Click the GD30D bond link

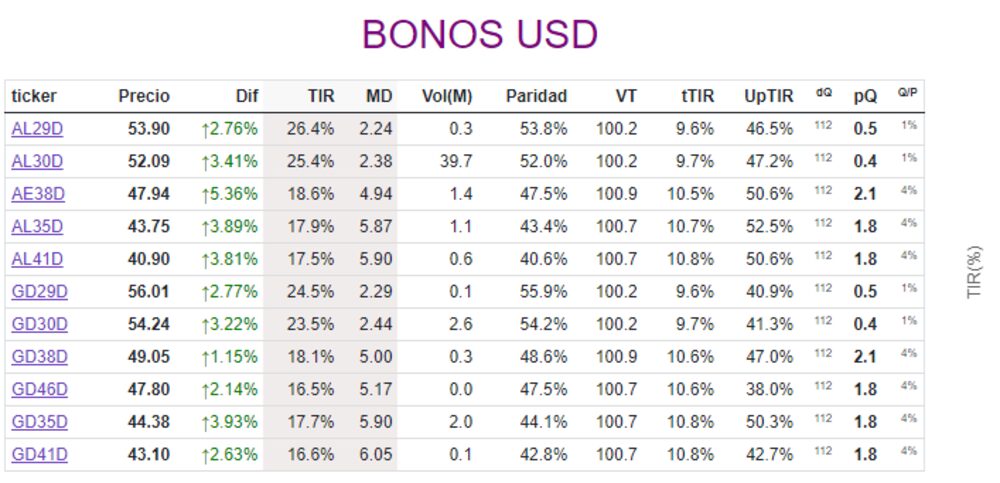(x=39, y=324)
